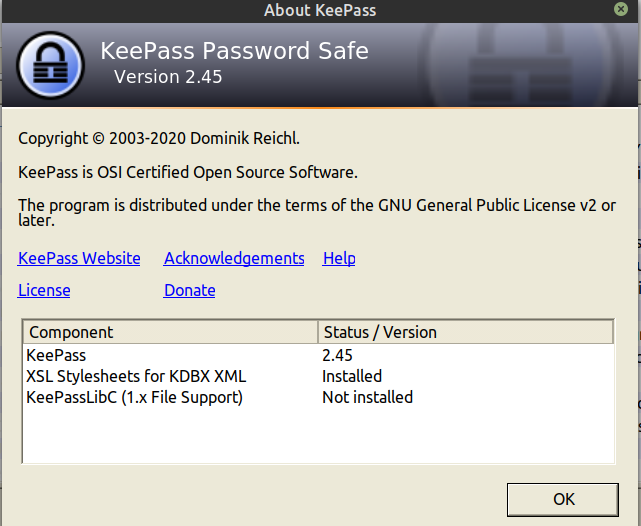Click the Not installed status cell
Viewport: 641px width, 526px height.
368,397
